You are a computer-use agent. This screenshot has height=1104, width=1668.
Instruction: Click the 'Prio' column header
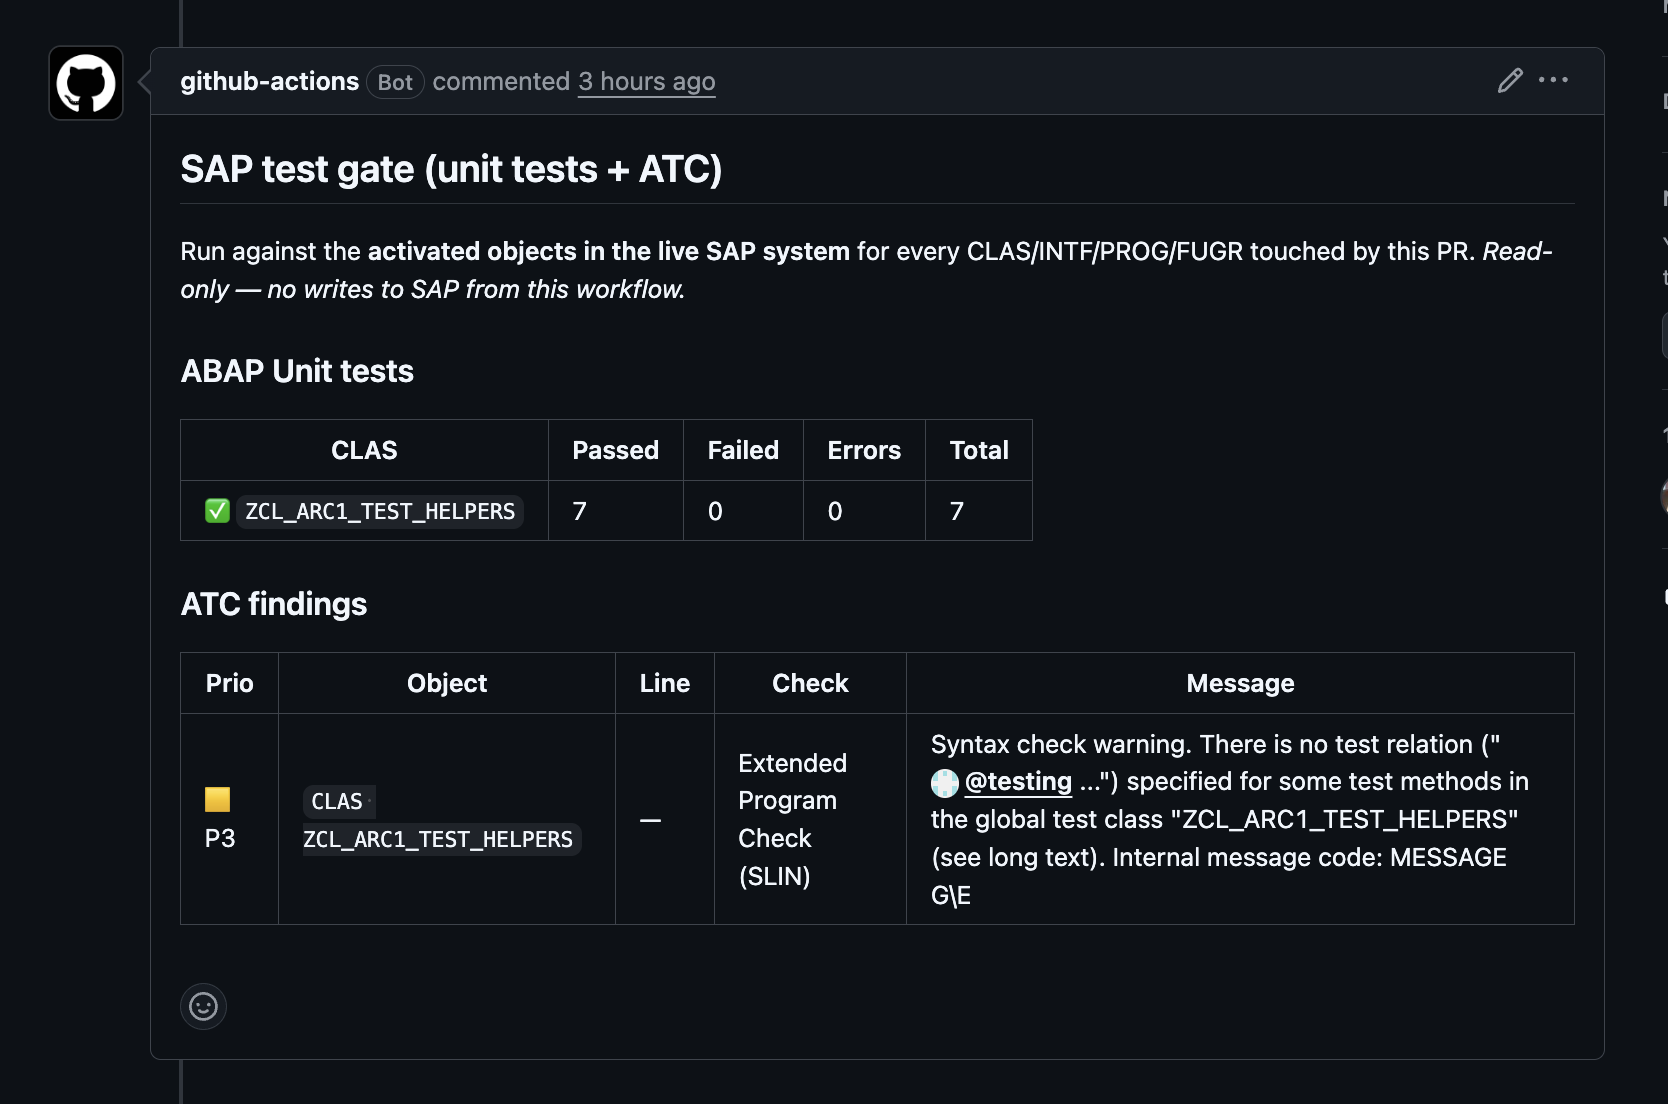pyautogui.click(x=229, y=683)
